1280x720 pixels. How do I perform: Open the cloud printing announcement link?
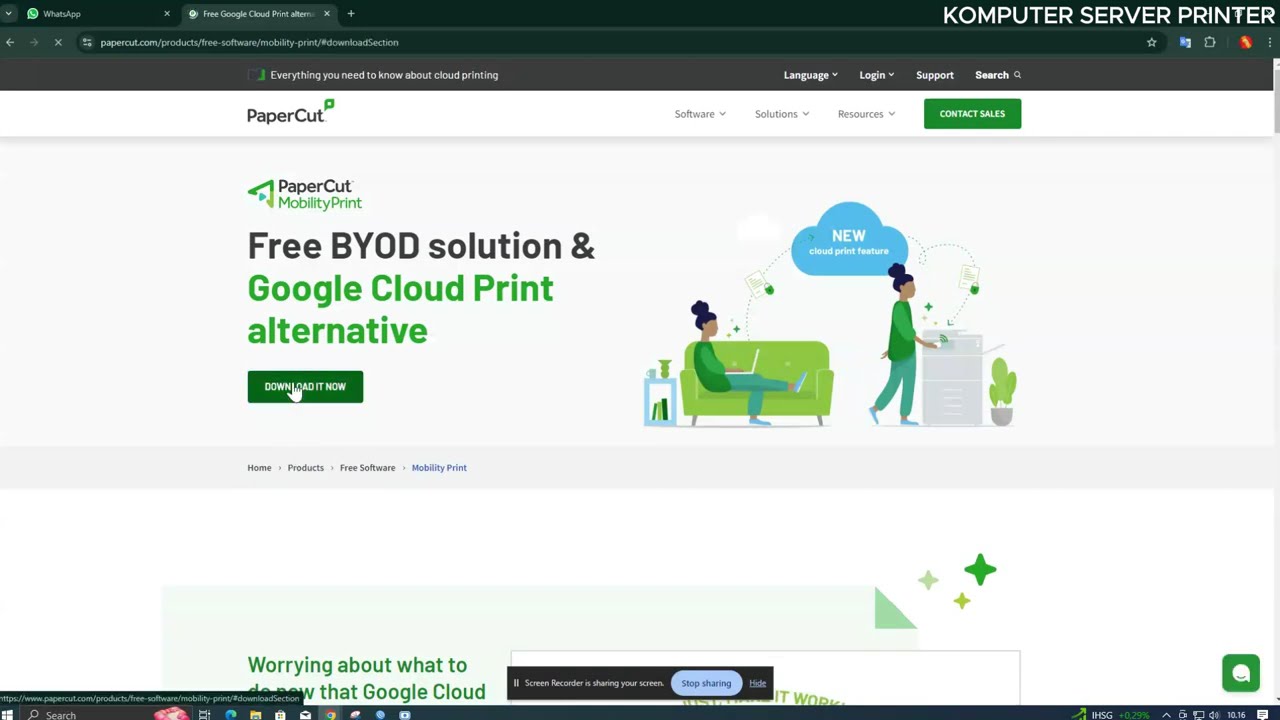pos(384,75)
